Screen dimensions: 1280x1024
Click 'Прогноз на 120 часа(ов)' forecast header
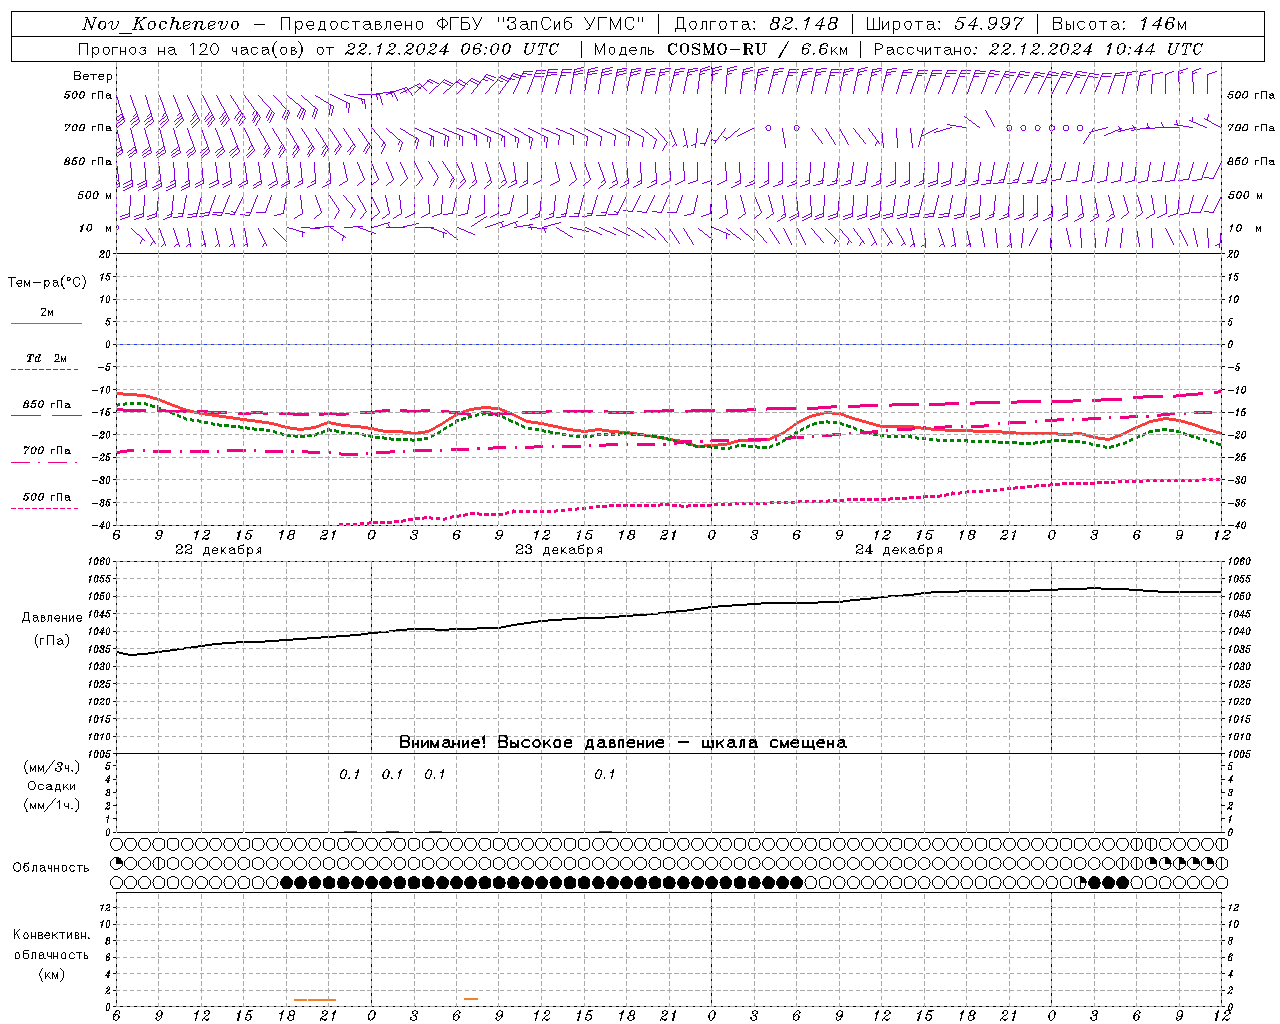[192, 49]
